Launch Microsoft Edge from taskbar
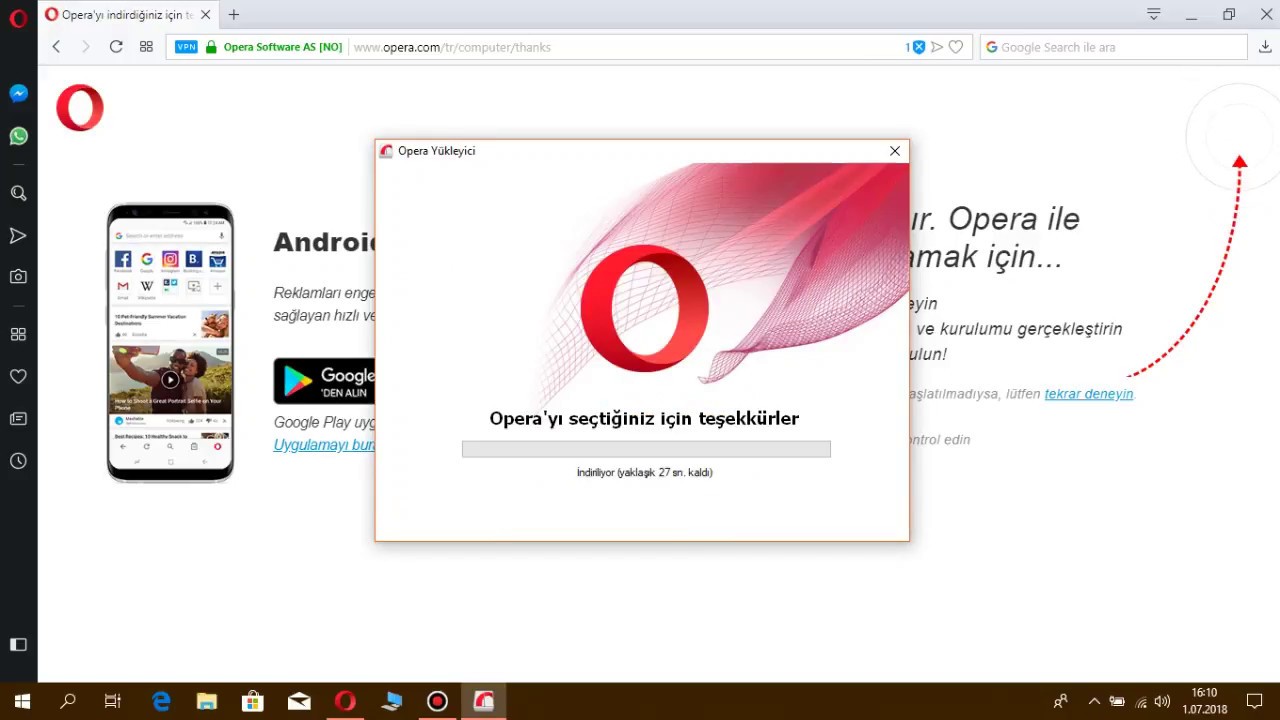 (161, 701)
